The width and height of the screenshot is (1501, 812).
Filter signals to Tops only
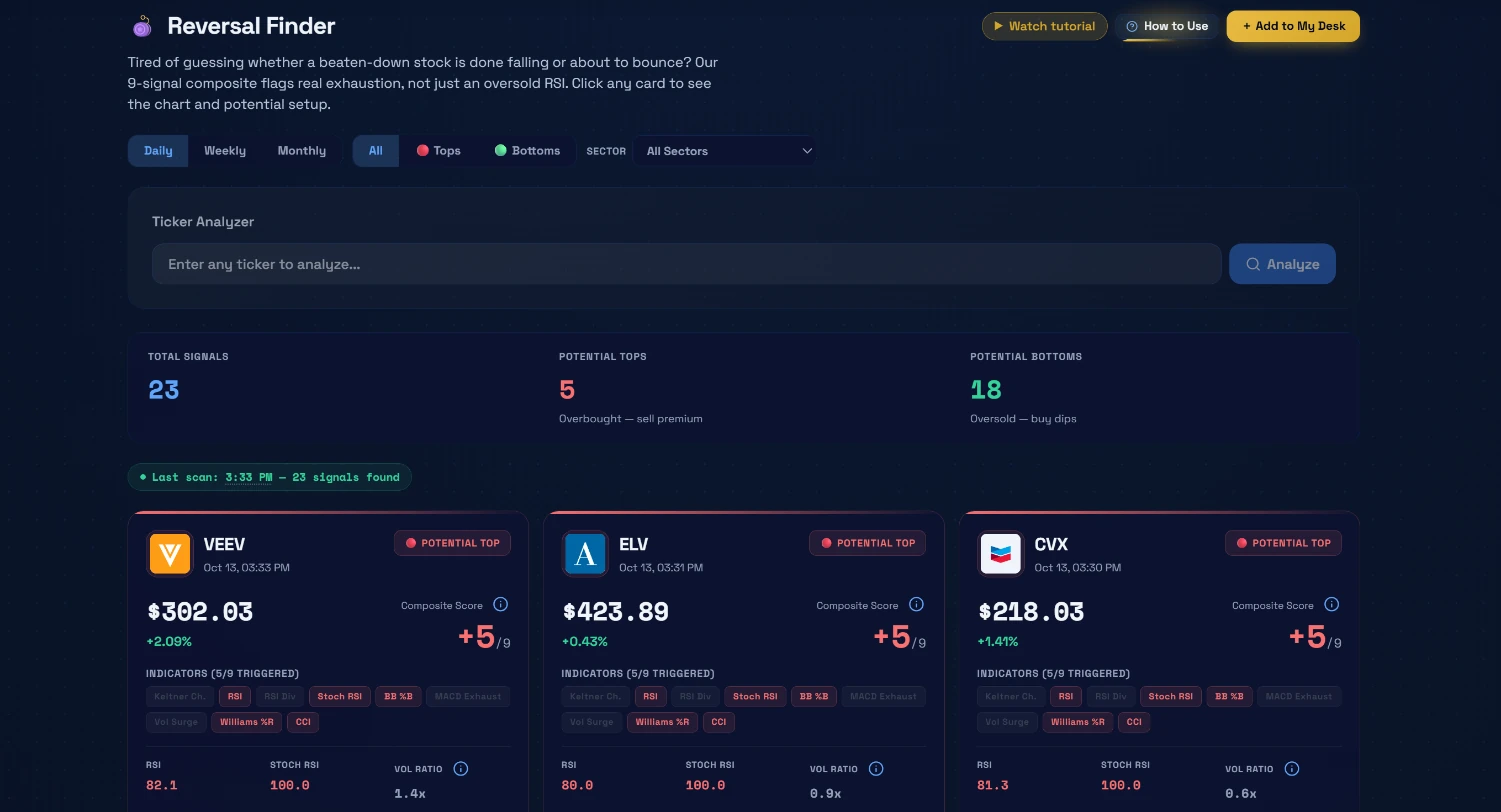click(x=439, y=151)
